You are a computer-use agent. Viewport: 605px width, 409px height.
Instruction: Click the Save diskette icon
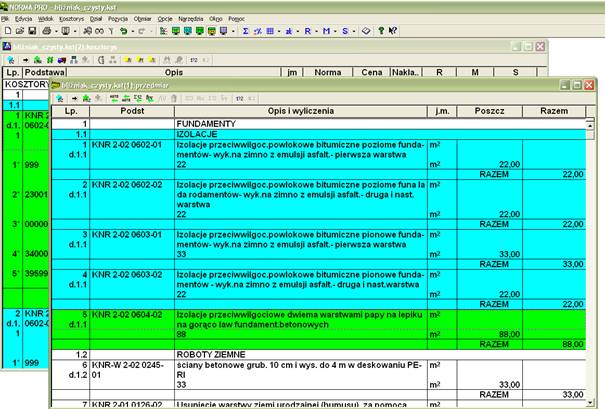32,32
